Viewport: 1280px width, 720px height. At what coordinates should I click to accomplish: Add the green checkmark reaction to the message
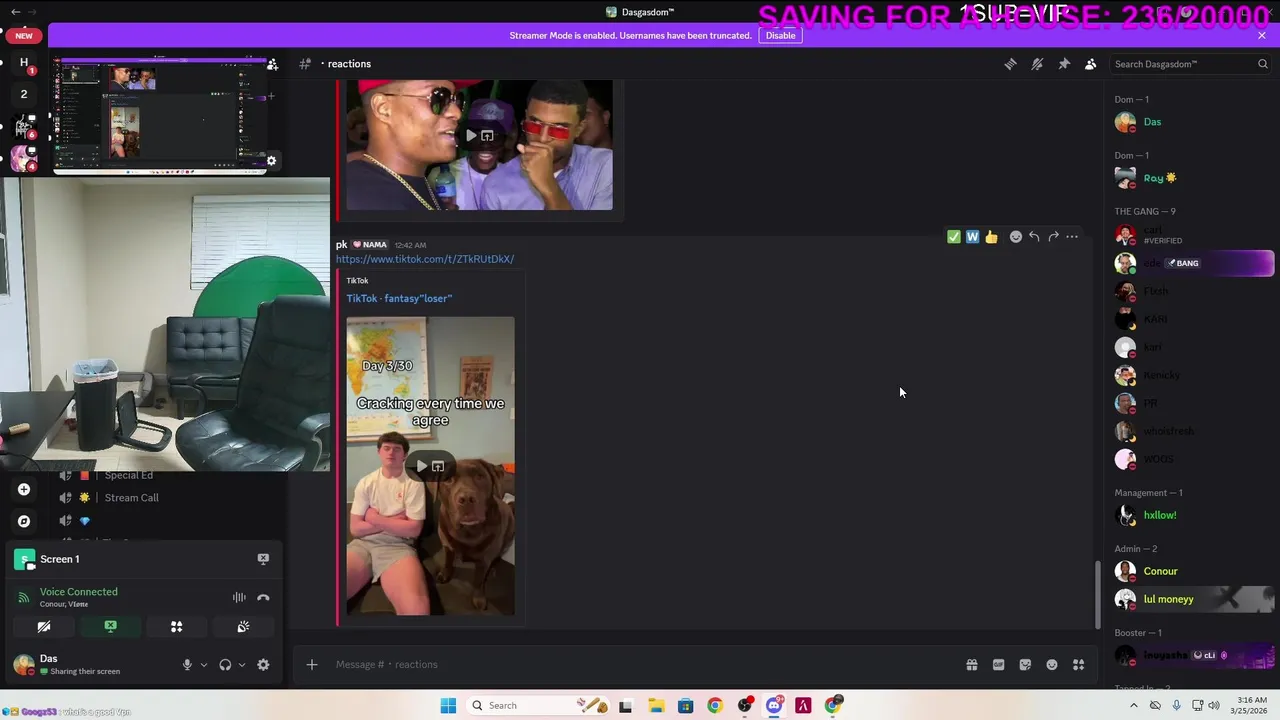click(x=953, y=237)
